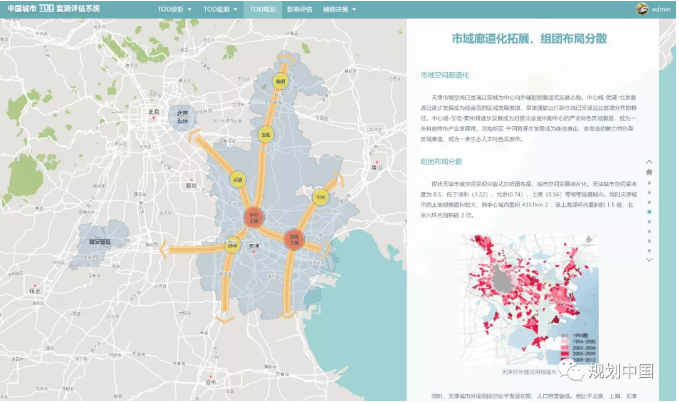Click the yellow 蓟州 node marker
Viewport: 679px width, 403px height.
click(281, 79)
